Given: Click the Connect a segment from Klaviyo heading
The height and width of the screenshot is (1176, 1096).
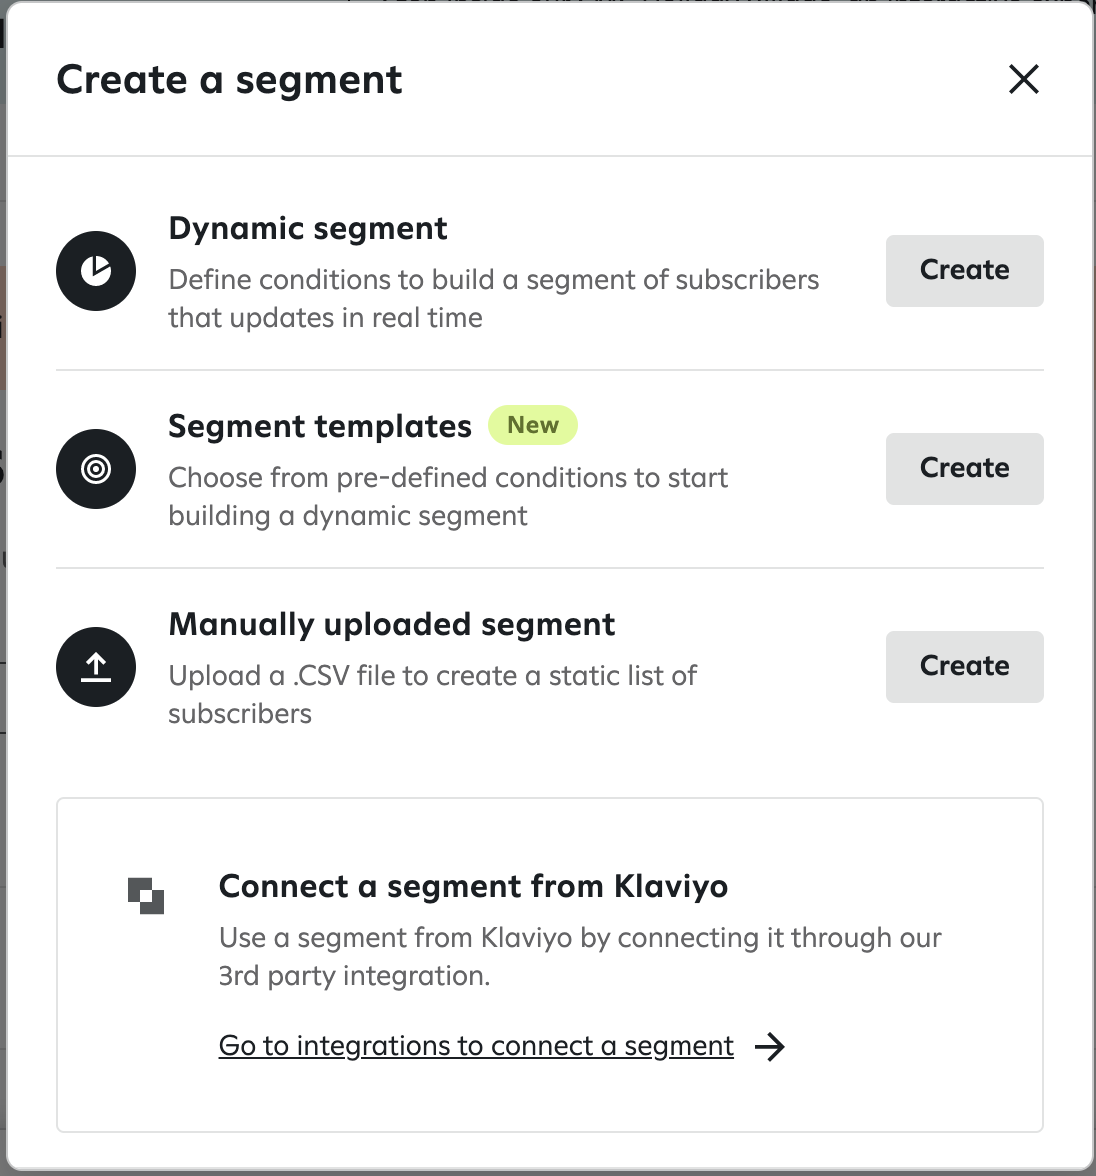Looking at the screenshot, I should point(473,886).
